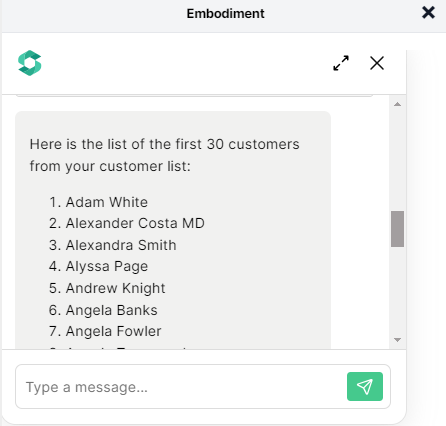Viewport: 446px width, 426px height.
Task: Click the 'Embodiment' panel title
Action: 225,13
